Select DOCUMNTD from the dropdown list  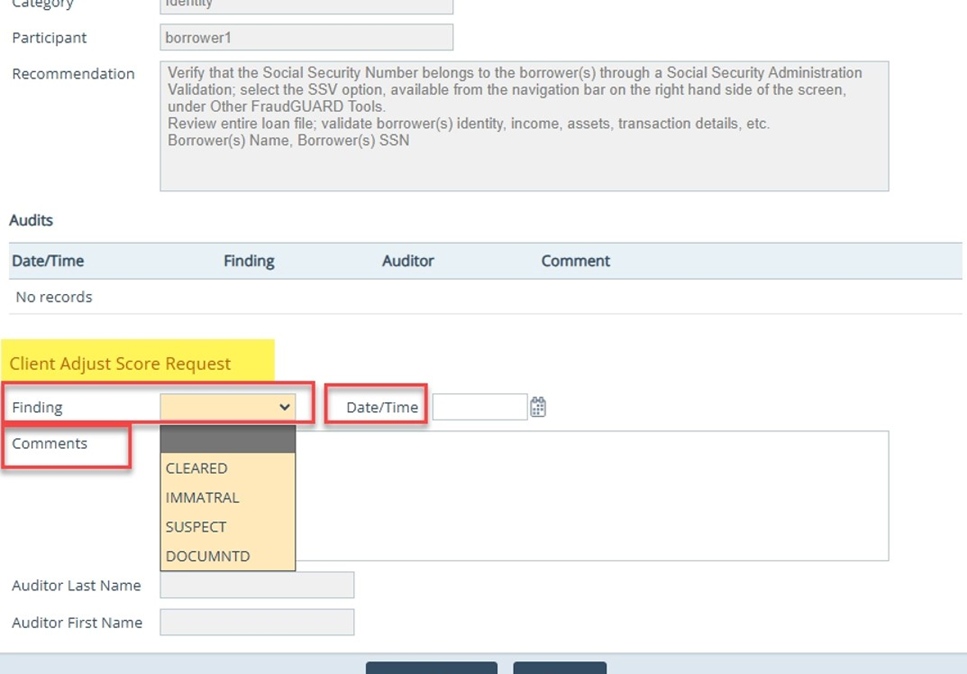tap(208, 556)
